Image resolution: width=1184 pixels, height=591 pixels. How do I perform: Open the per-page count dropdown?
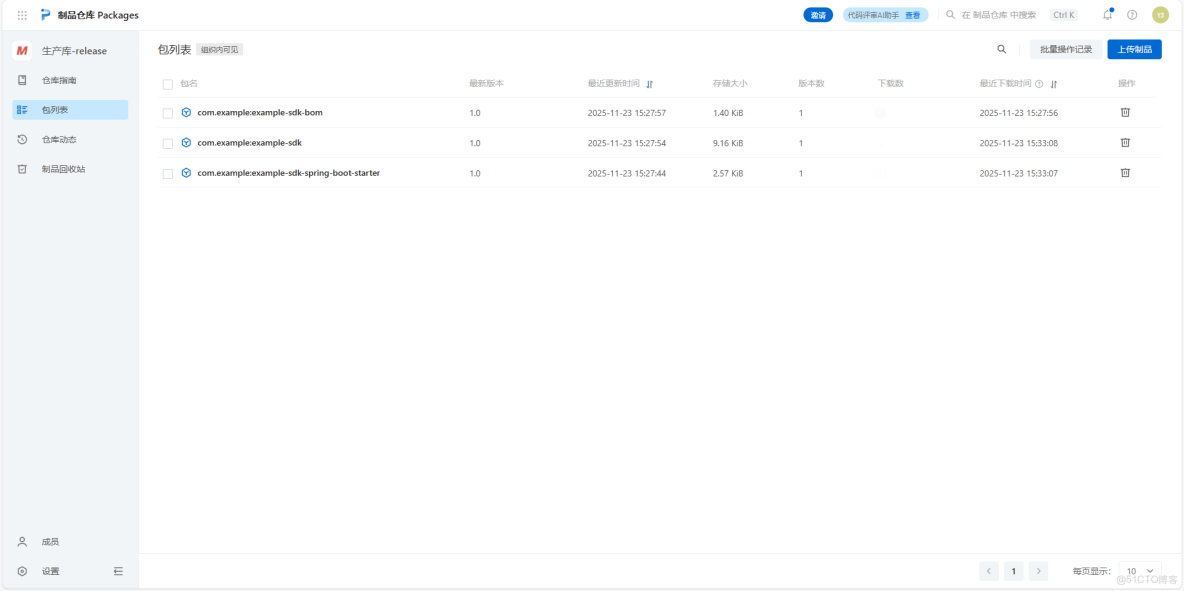click(x=1139, y=571)
